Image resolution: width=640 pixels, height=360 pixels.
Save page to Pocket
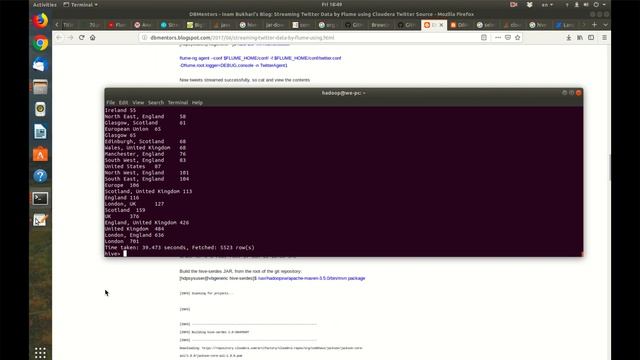pyautogui.click(x=508, y=38)
